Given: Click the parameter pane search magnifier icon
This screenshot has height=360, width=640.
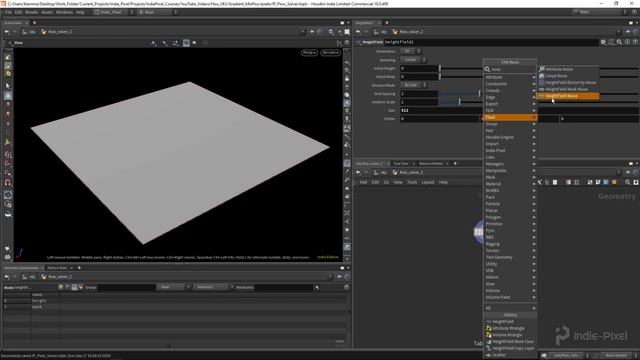Looking at the screenshot, I should 619,42.
